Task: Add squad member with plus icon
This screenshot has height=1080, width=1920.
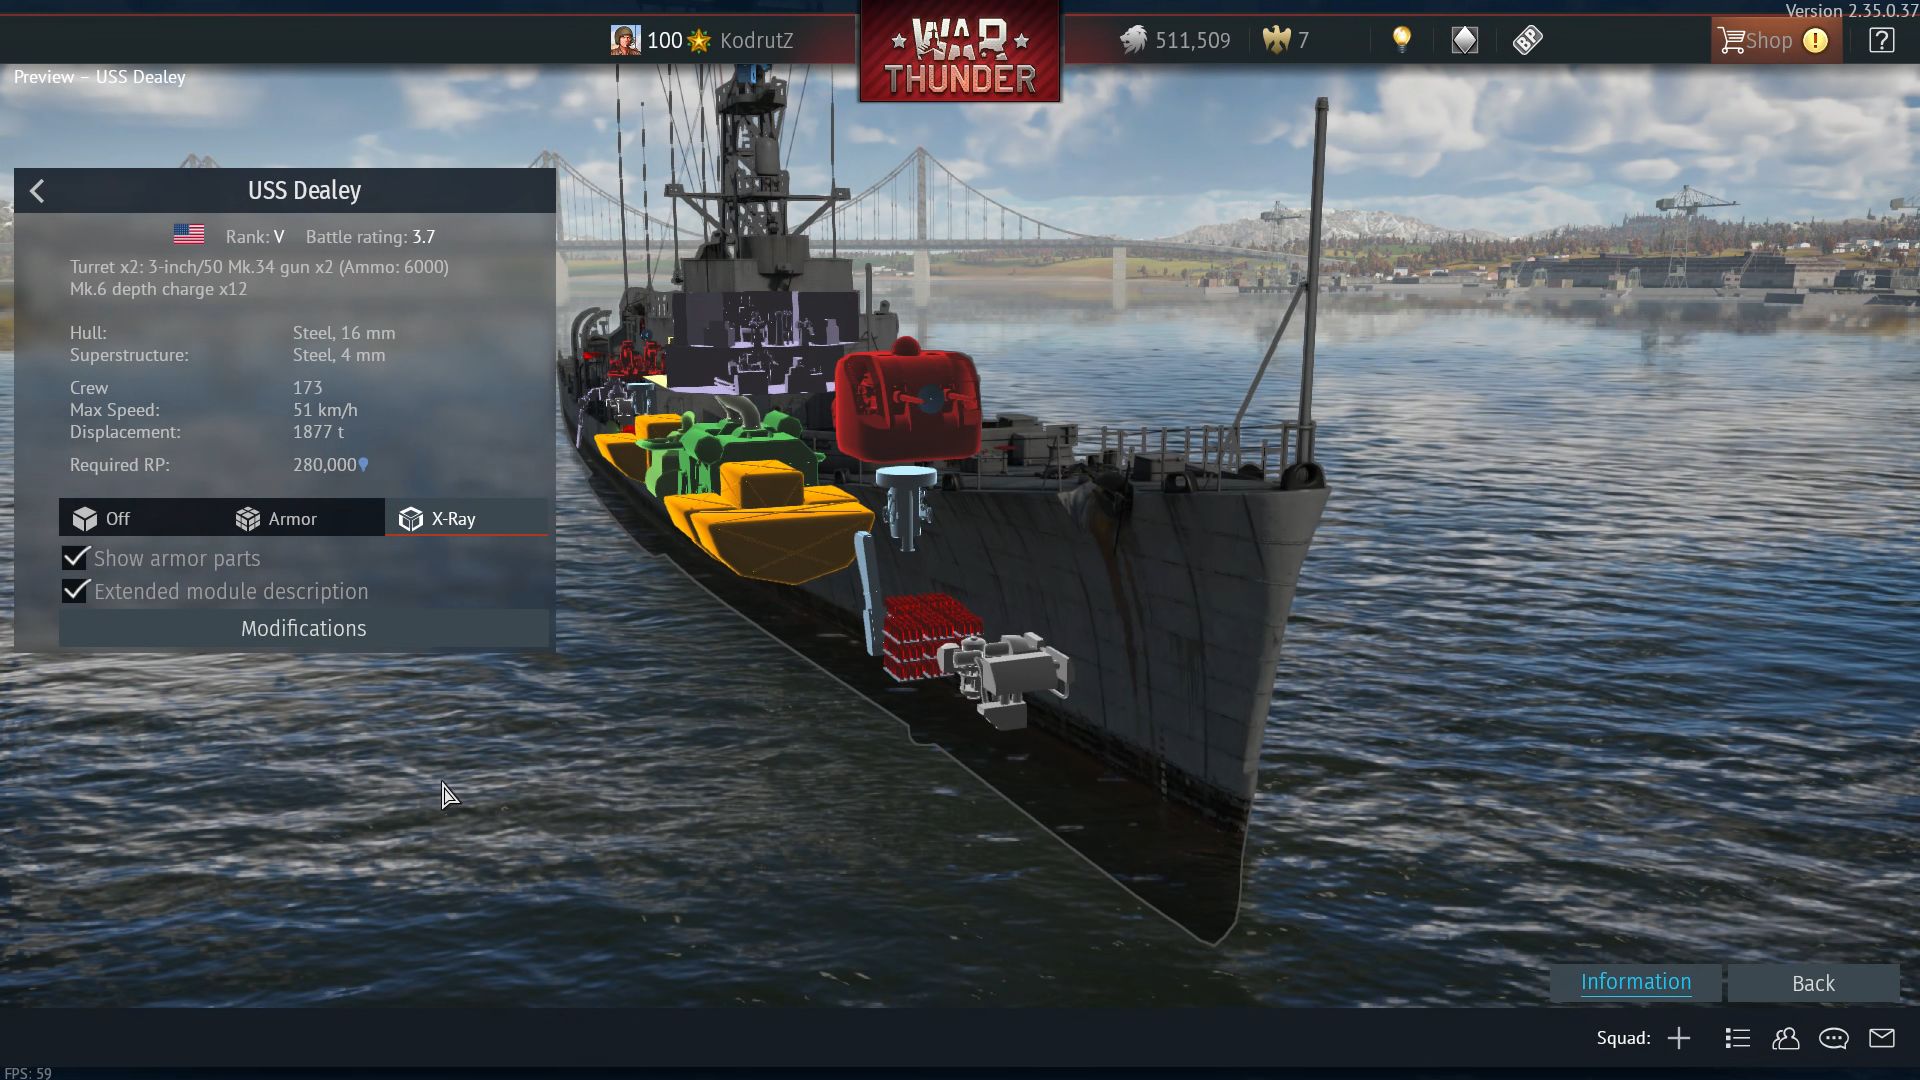Action: click(1679, 1038)
